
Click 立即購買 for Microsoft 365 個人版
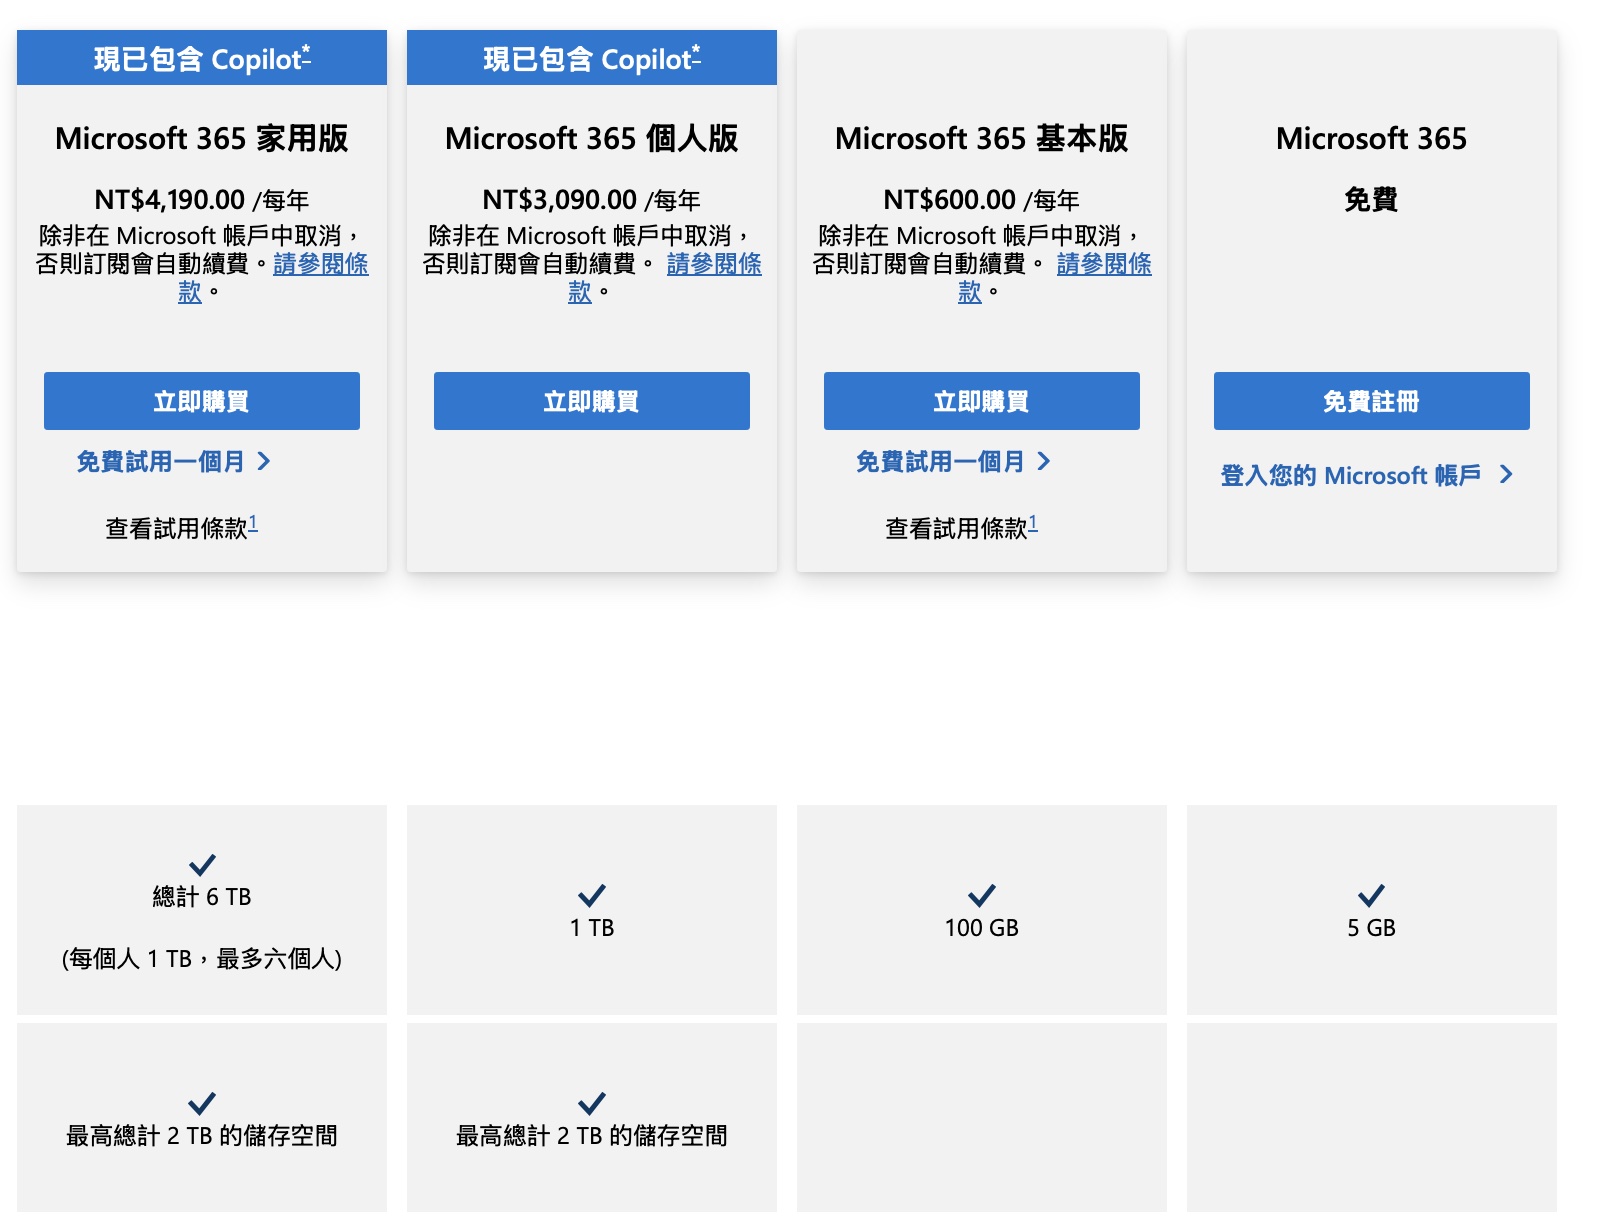(x=592, y=401)
